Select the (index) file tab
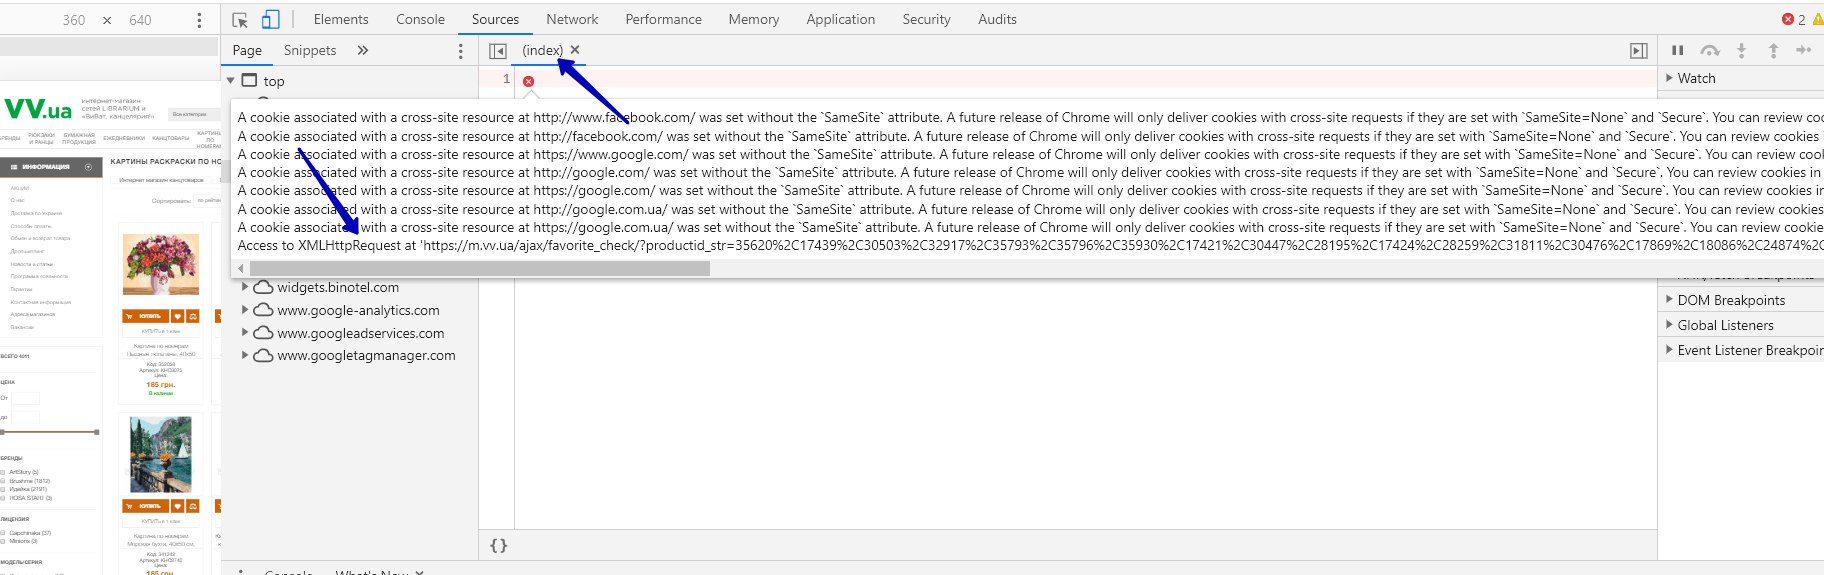 coord(543,50)
